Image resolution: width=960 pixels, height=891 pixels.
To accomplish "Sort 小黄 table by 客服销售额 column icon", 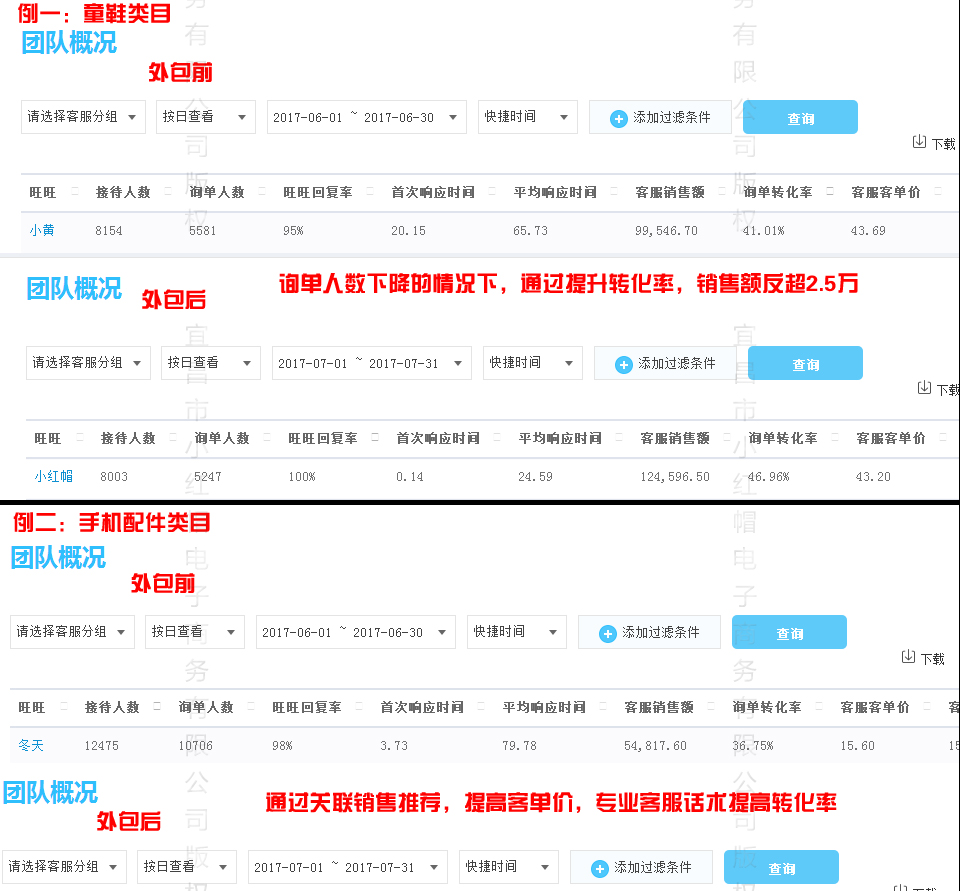I will (722, 192).
